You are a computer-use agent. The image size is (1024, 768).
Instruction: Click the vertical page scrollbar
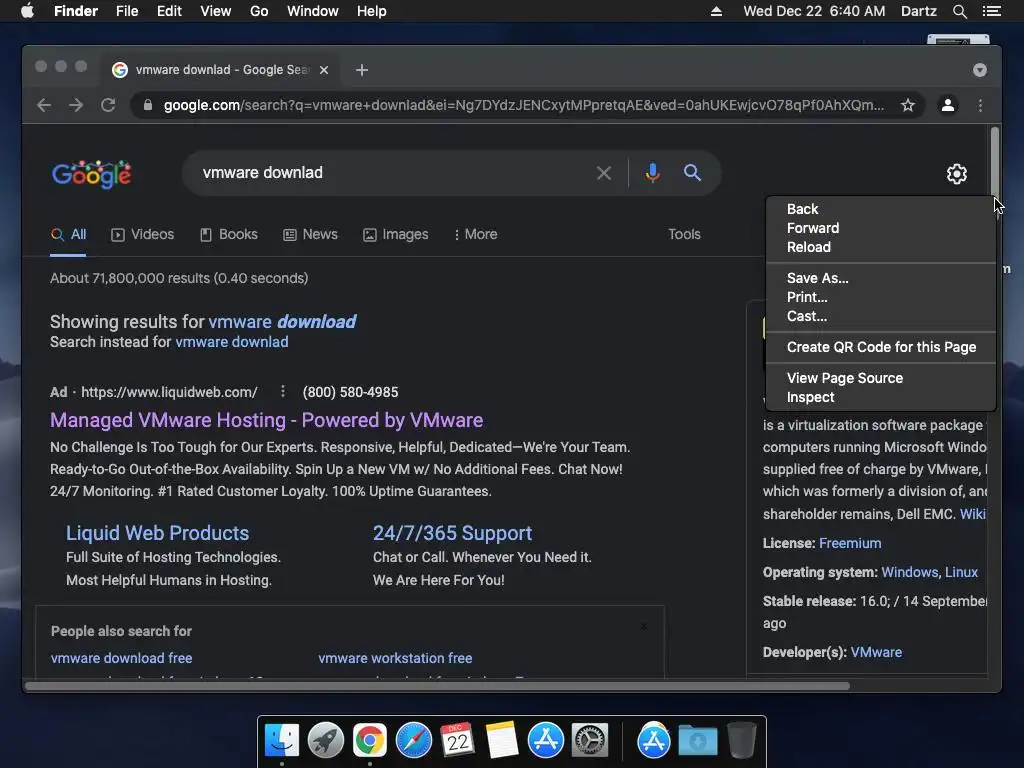coord(995,161)
